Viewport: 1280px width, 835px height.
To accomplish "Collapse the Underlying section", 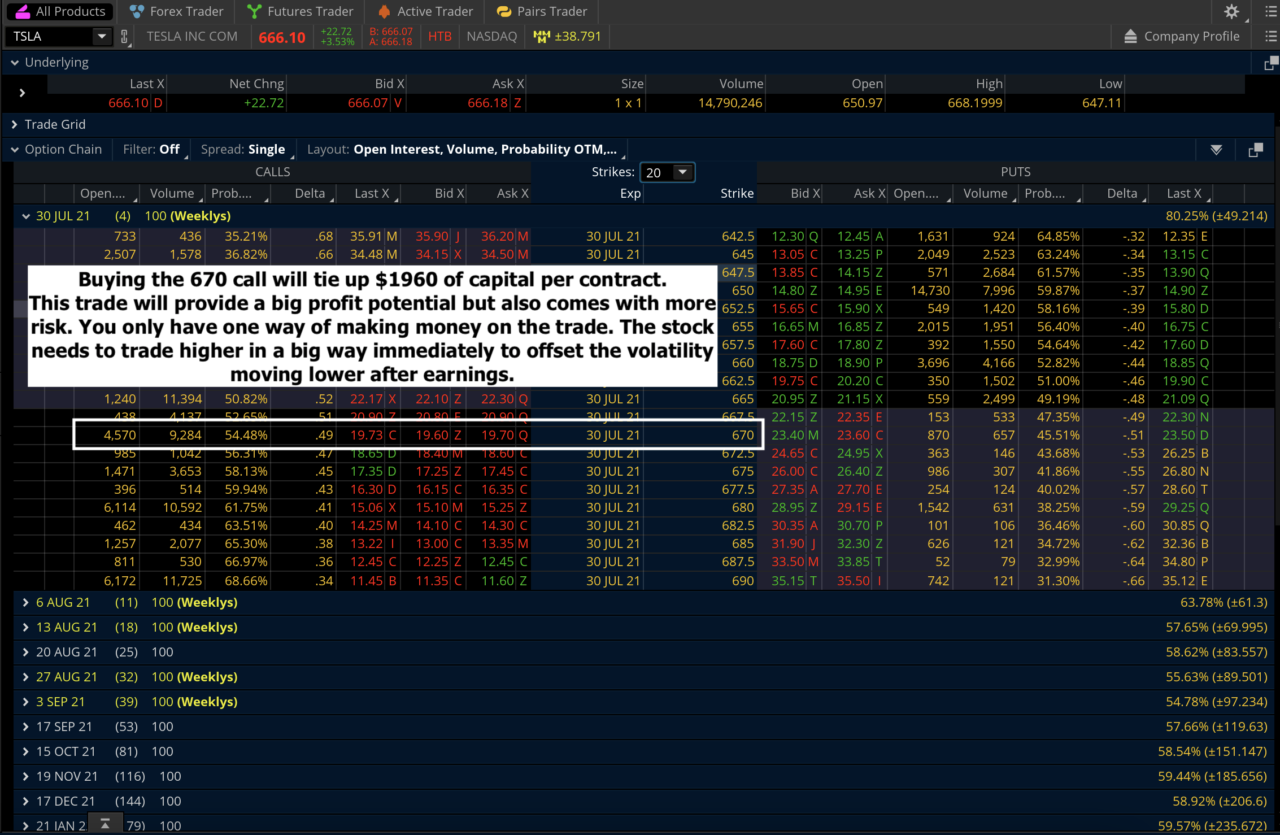I will click(14, 62).
